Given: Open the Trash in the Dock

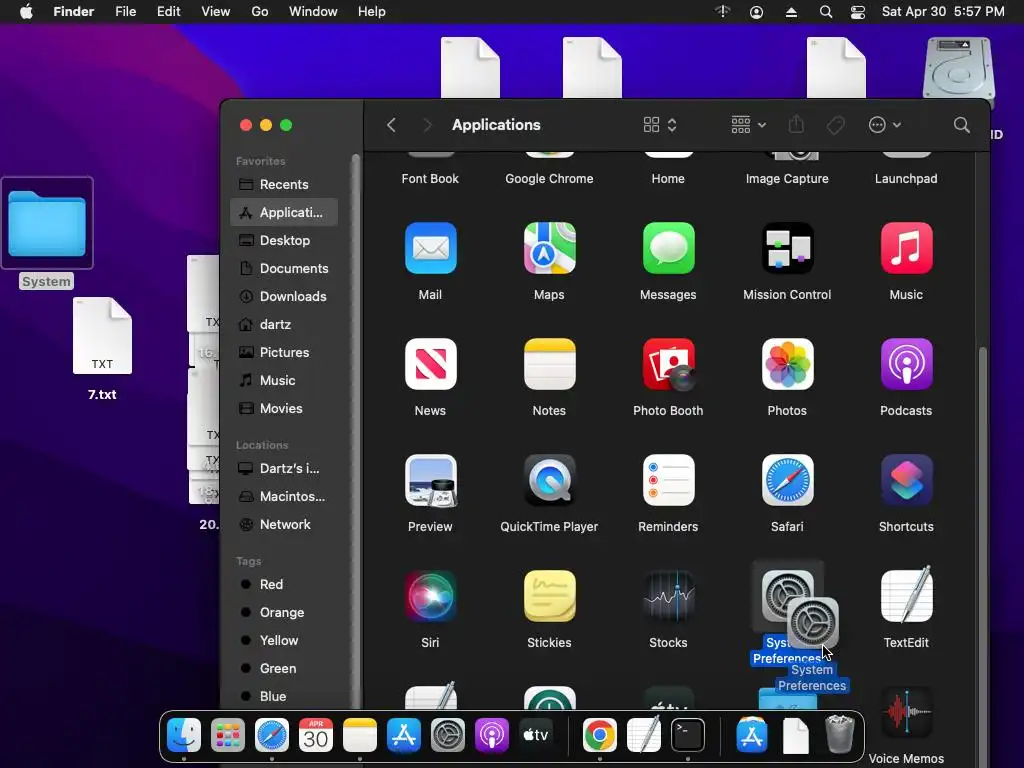Looking at the screenshot, I should pos(840,735).
